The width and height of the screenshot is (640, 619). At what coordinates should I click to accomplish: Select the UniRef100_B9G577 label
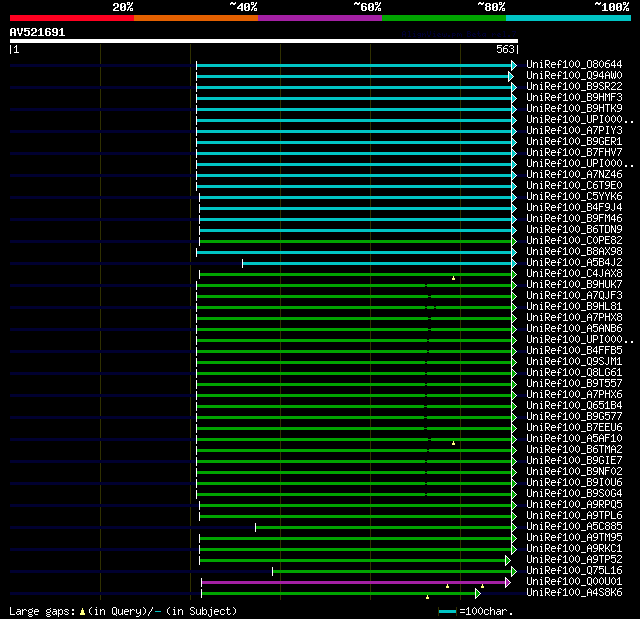[x=574, y=417]
